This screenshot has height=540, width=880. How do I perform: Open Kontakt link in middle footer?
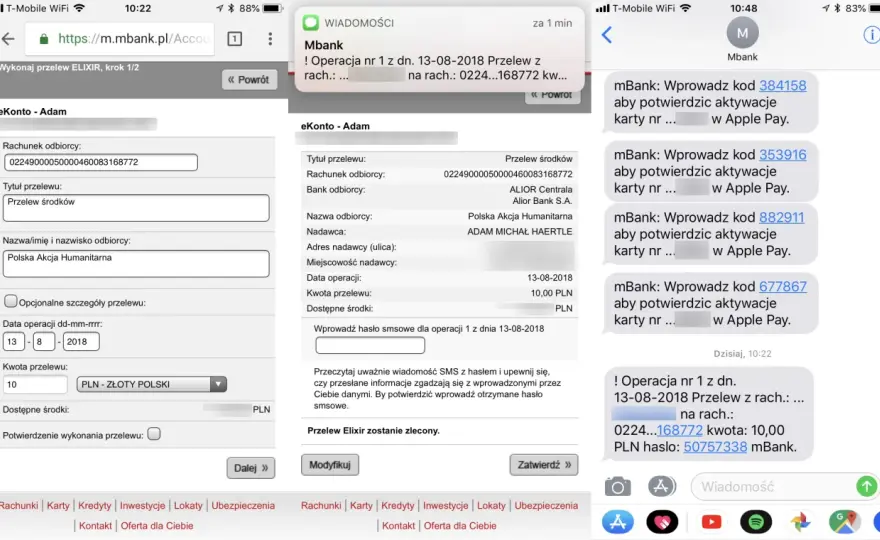coord(398,525)
